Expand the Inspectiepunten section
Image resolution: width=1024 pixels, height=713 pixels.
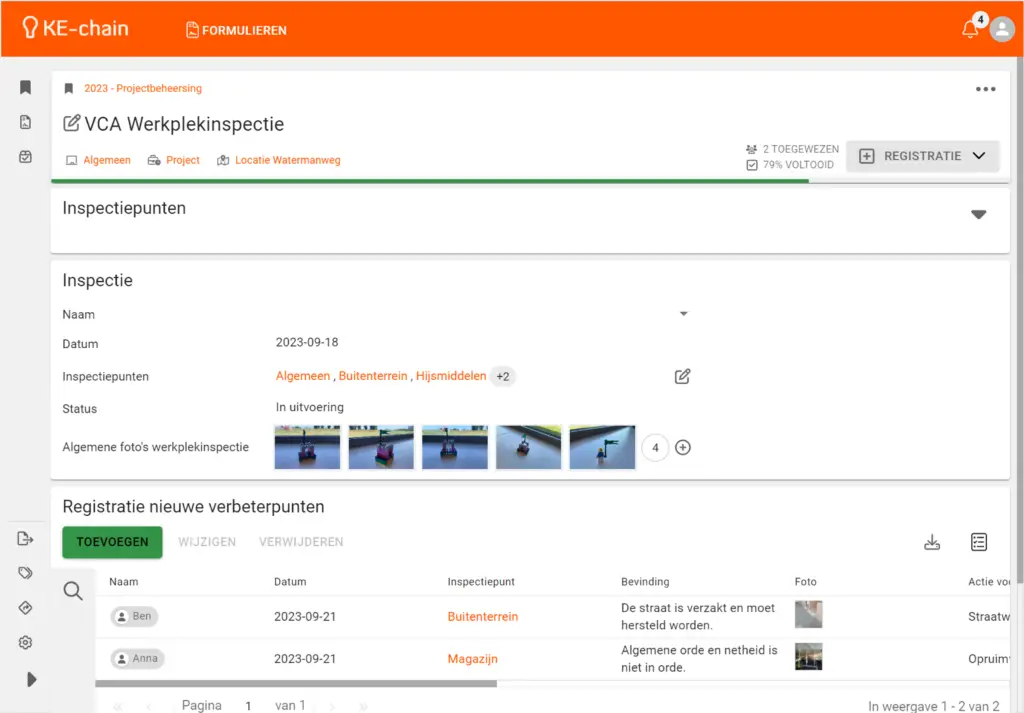click(978, 214)
